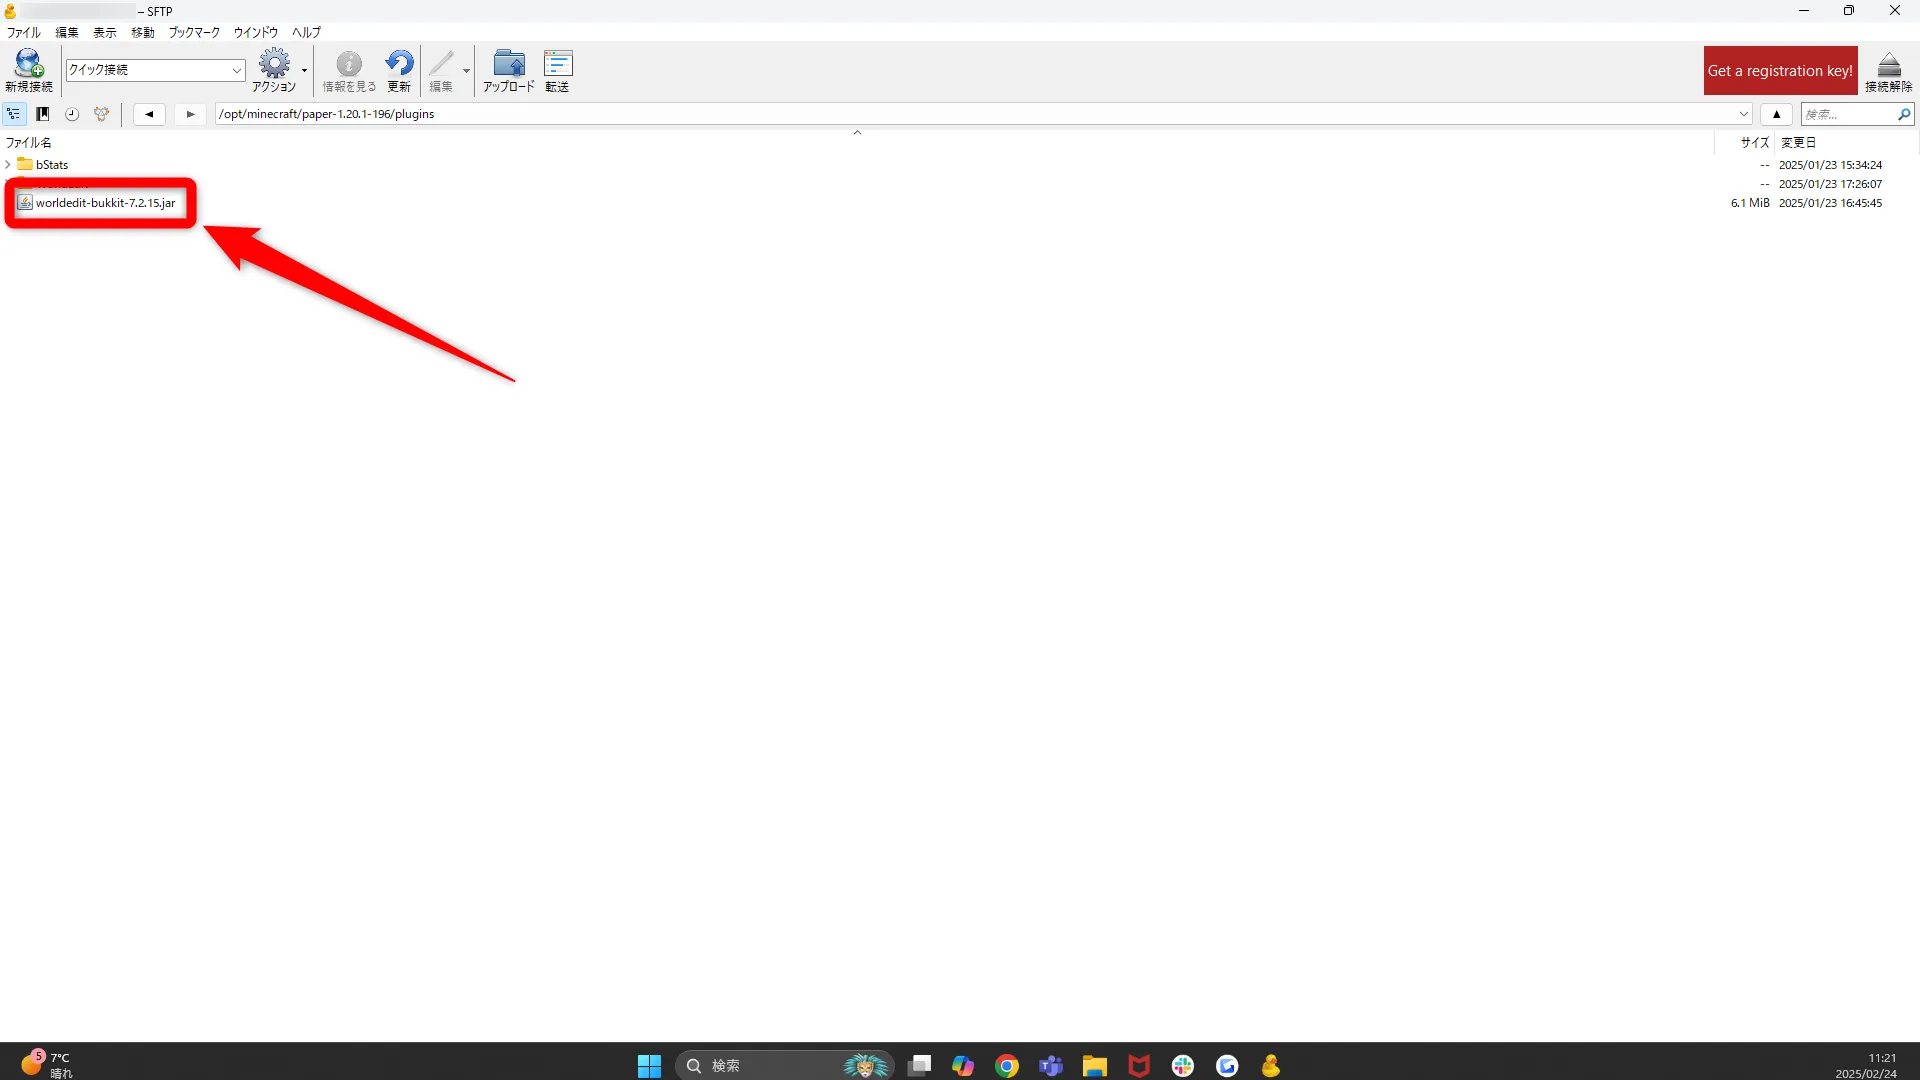Open the ヘルプ menu
The image size is (1920, 1080).
coord(306,32)
